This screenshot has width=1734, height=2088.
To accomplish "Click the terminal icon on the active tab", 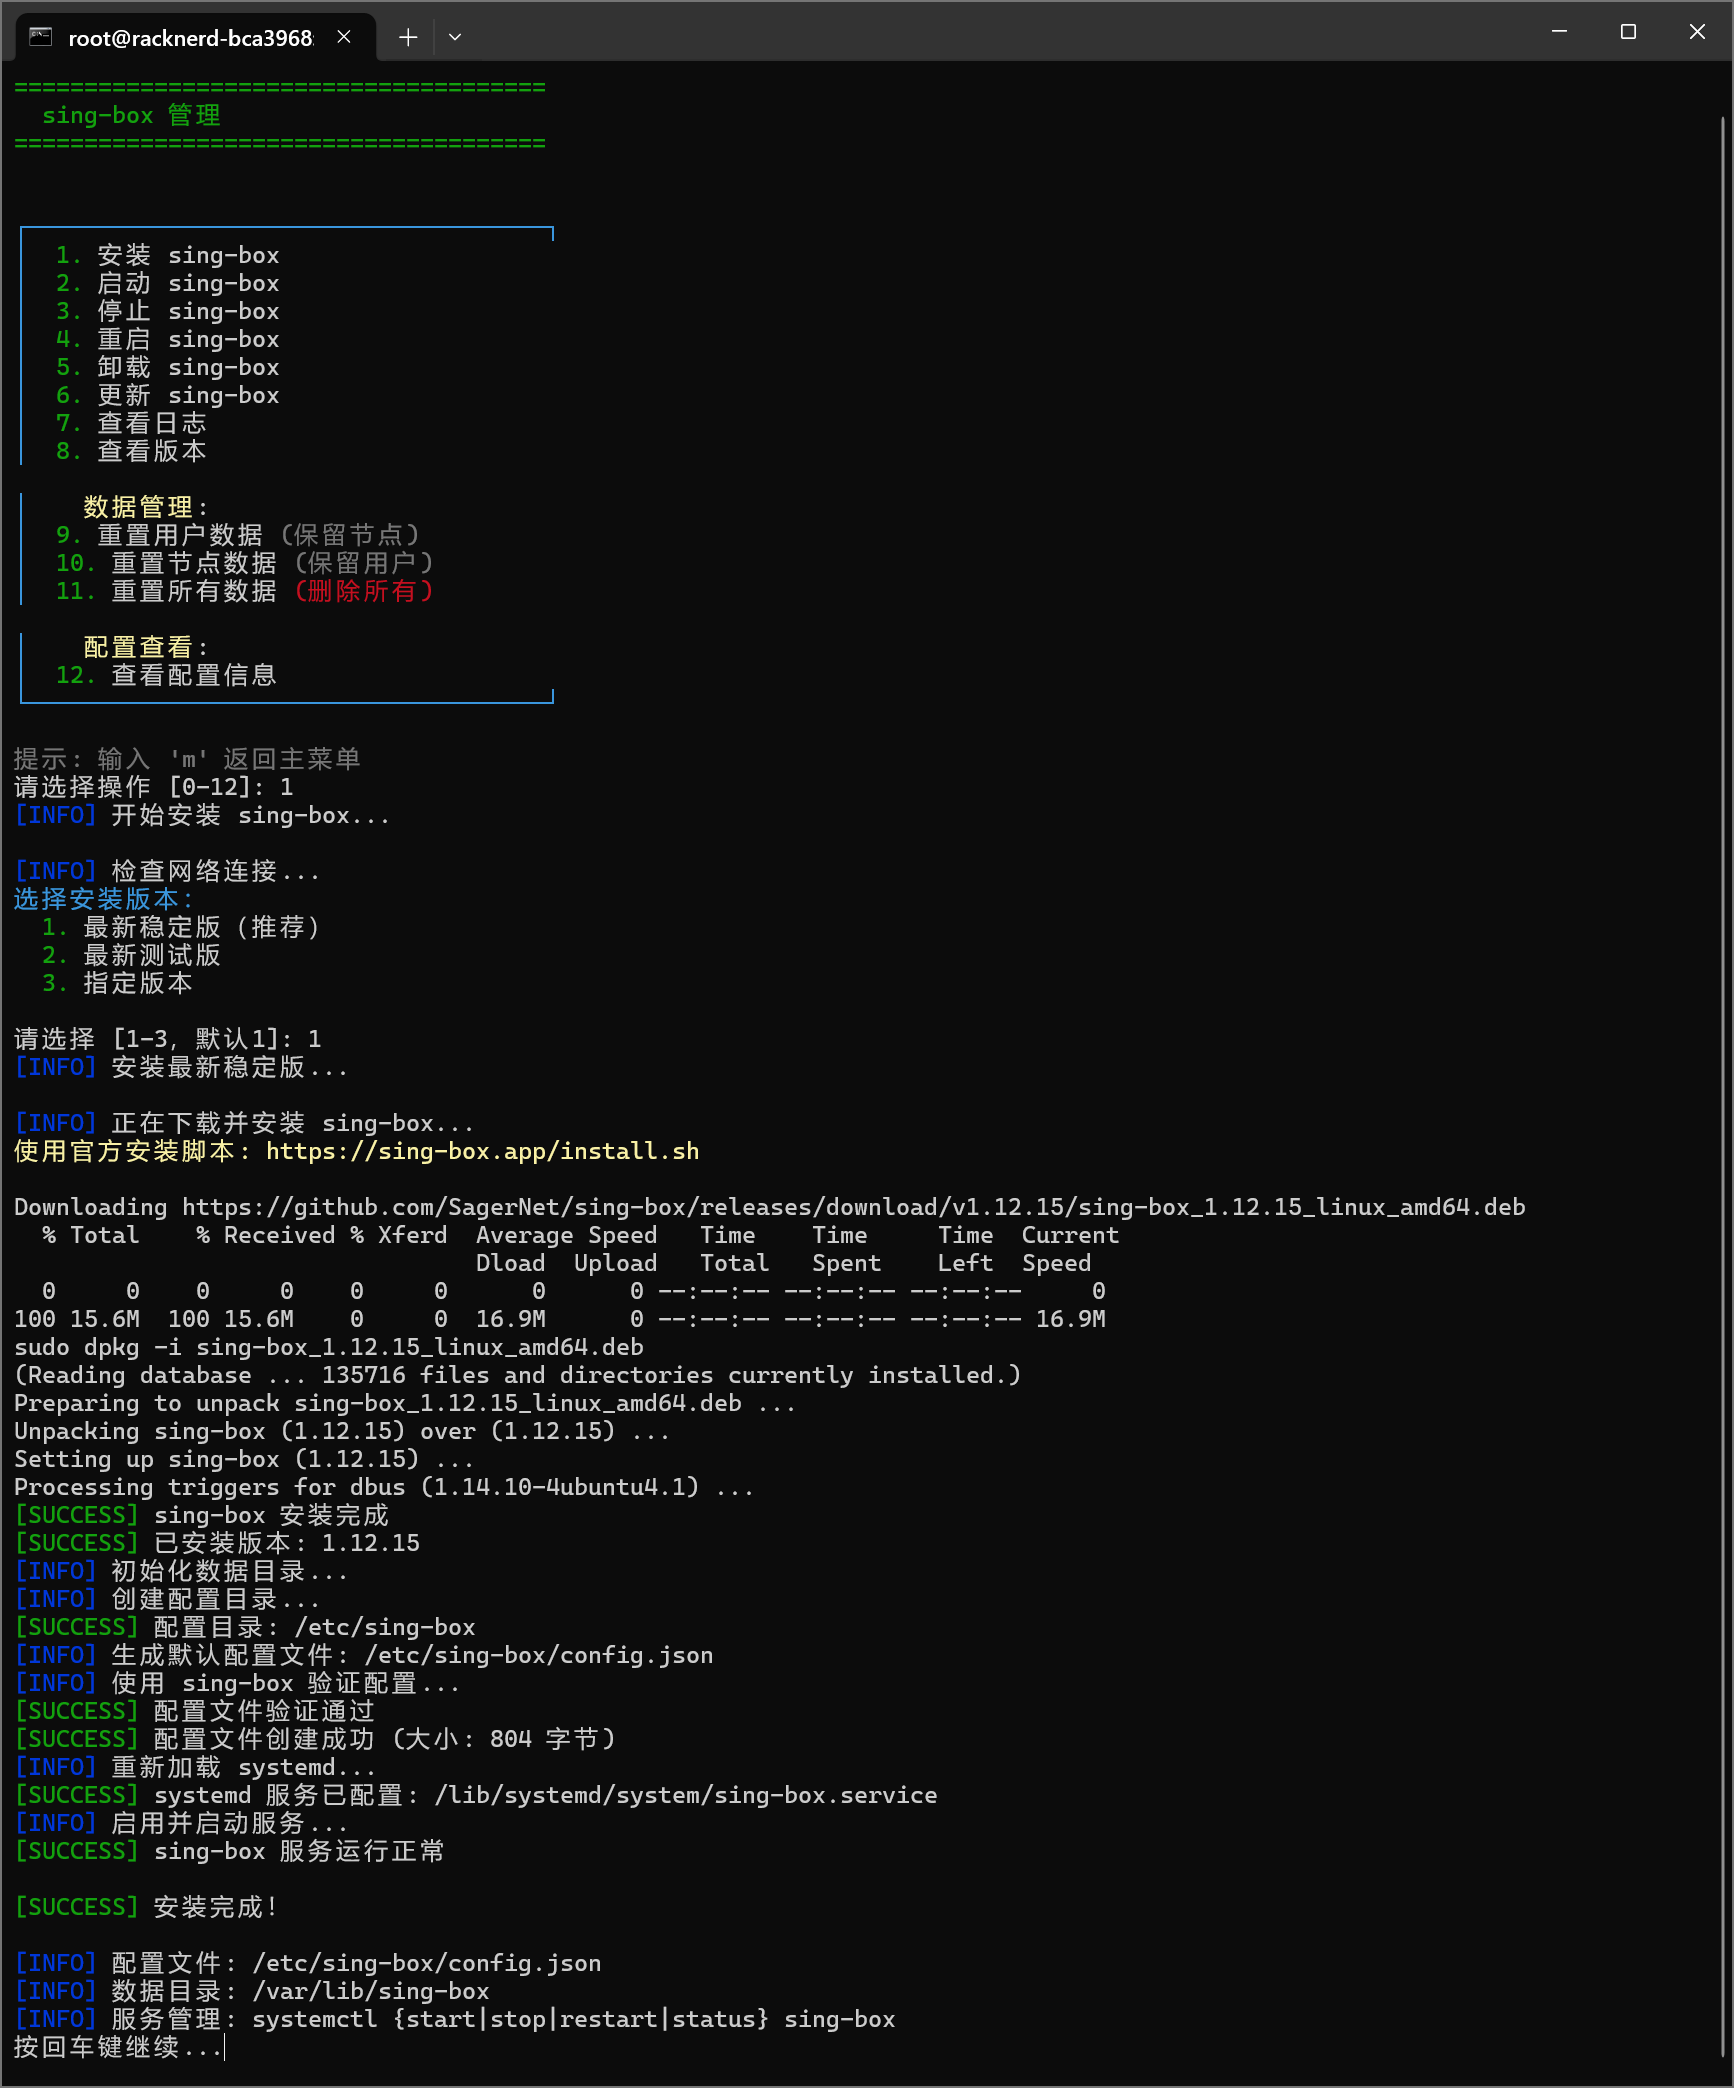I will [38, 36].
